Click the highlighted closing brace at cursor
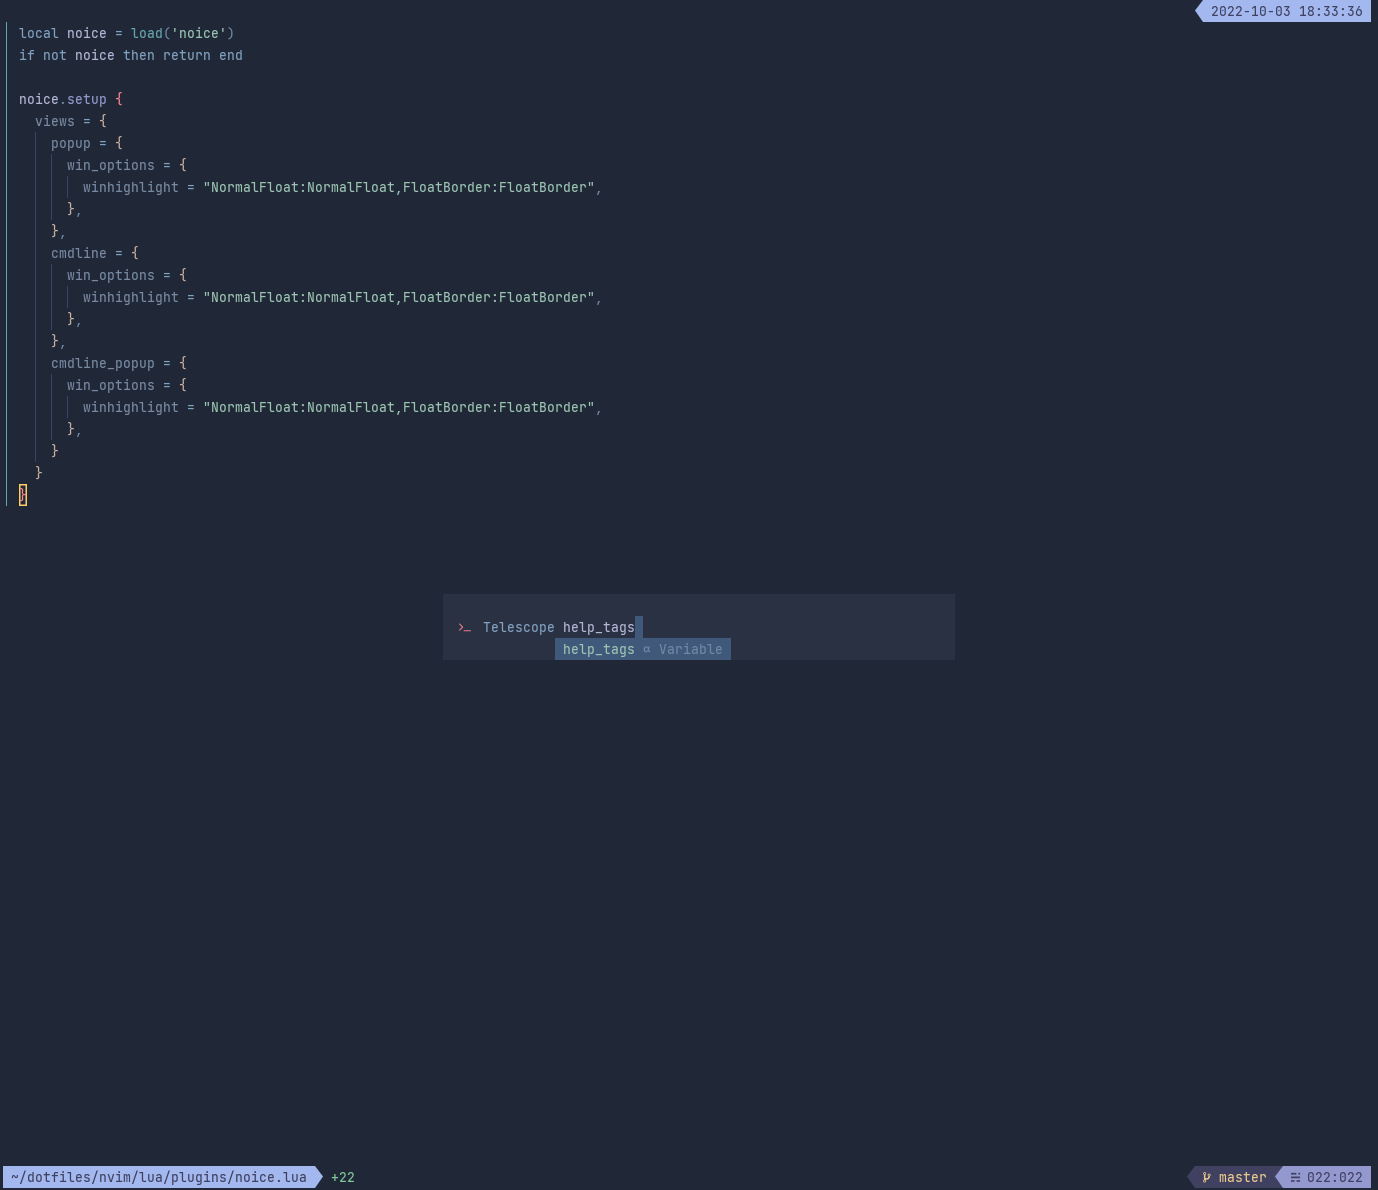Viewport: 1378px width, 1190px height. click(x=23, y=495)
